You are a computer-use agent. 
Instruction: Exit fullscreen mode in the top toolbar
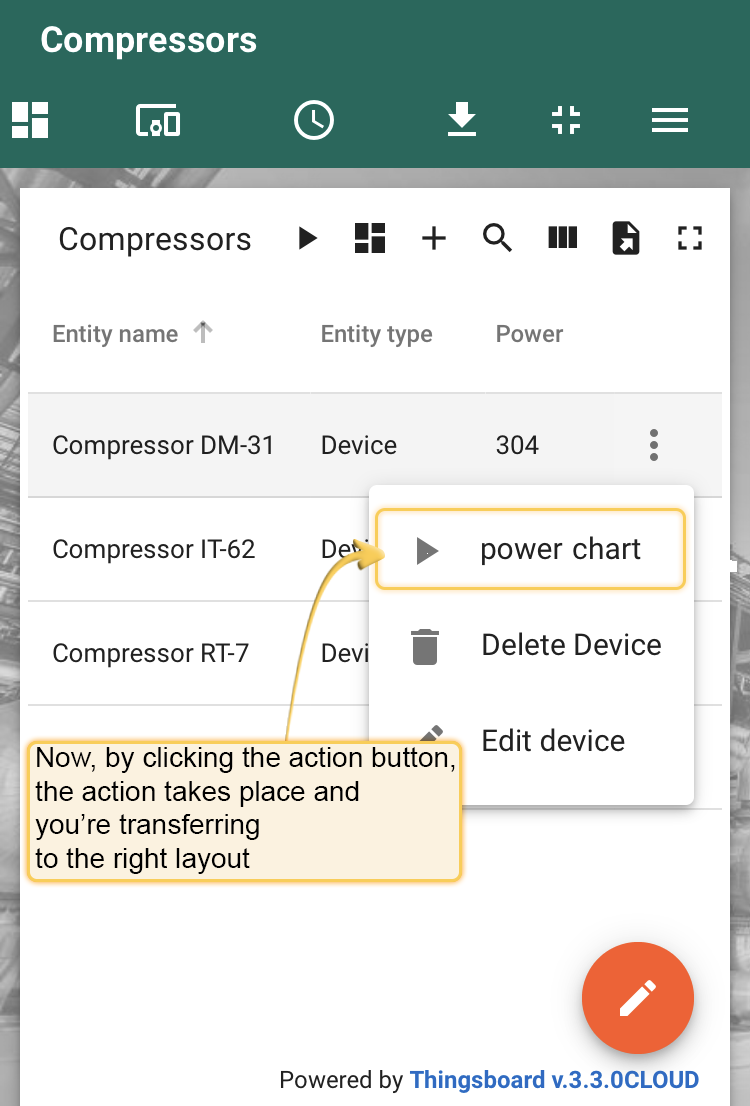tap(566, 120)
